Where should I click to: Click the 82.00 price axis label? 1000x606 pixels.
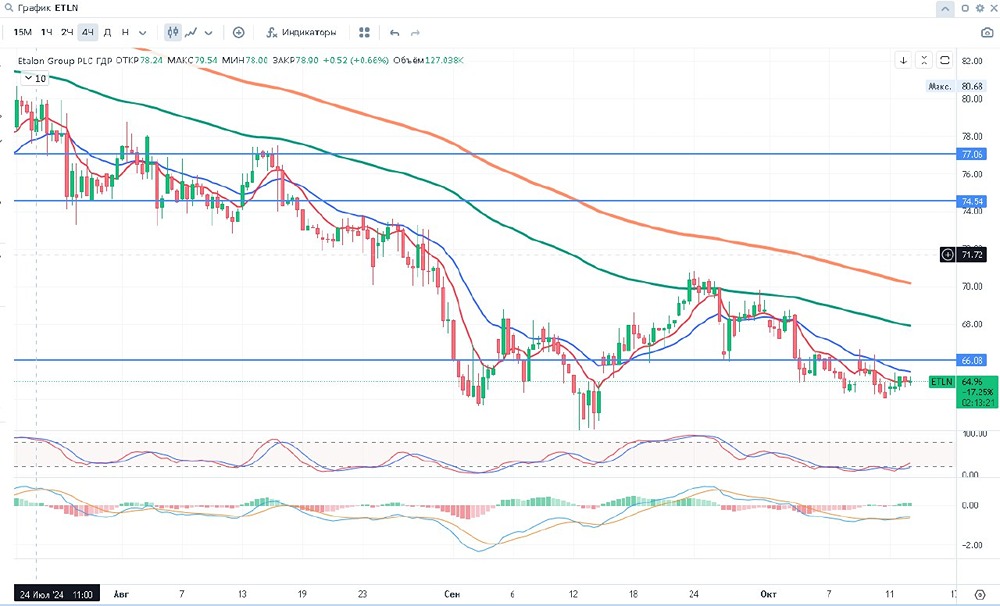click(972, 61)
